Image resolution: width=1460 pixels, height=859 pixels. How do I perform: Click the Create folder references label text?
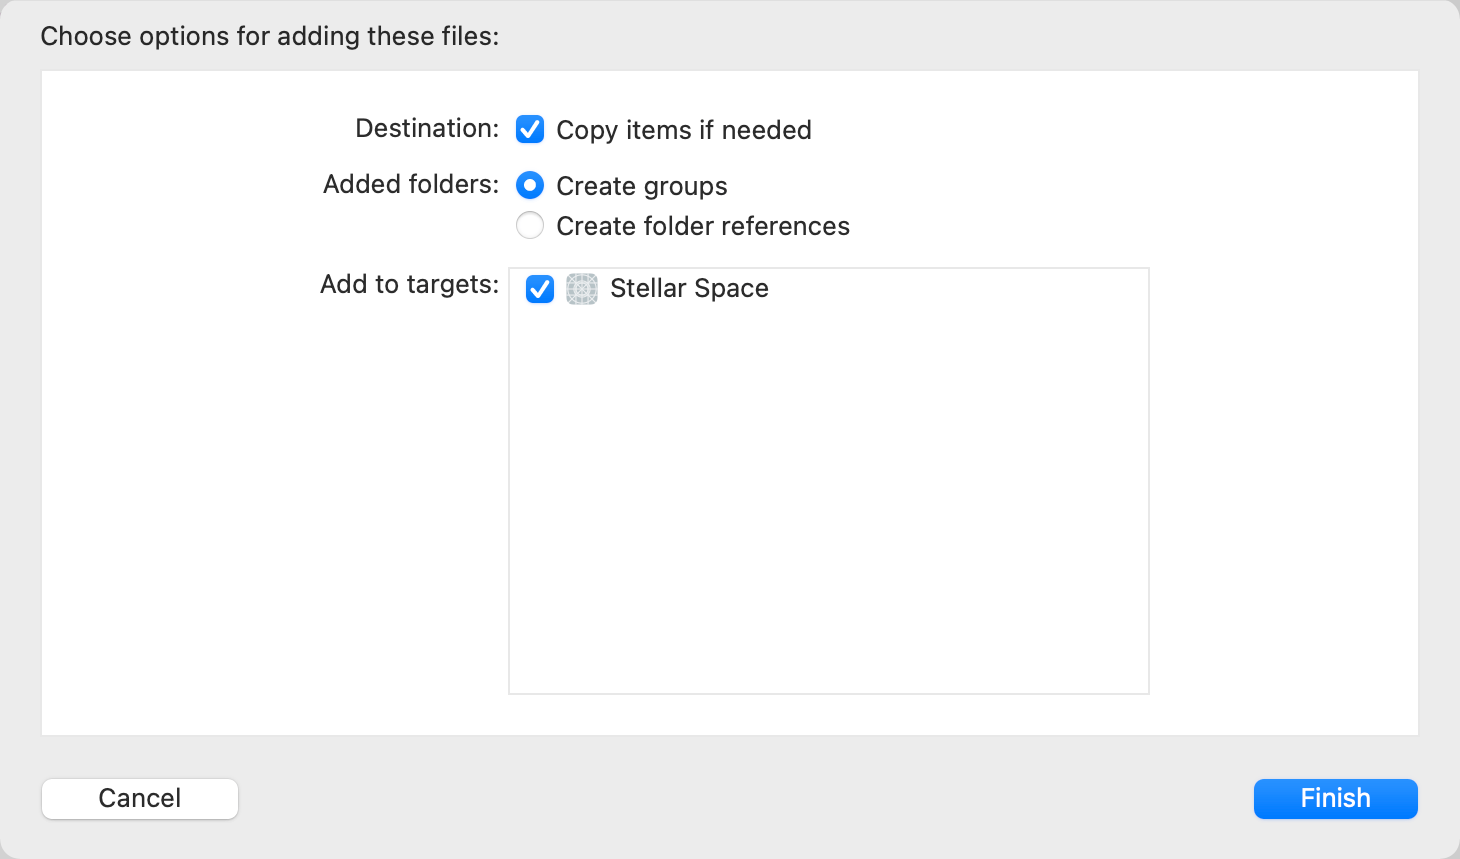click(703, 226)
